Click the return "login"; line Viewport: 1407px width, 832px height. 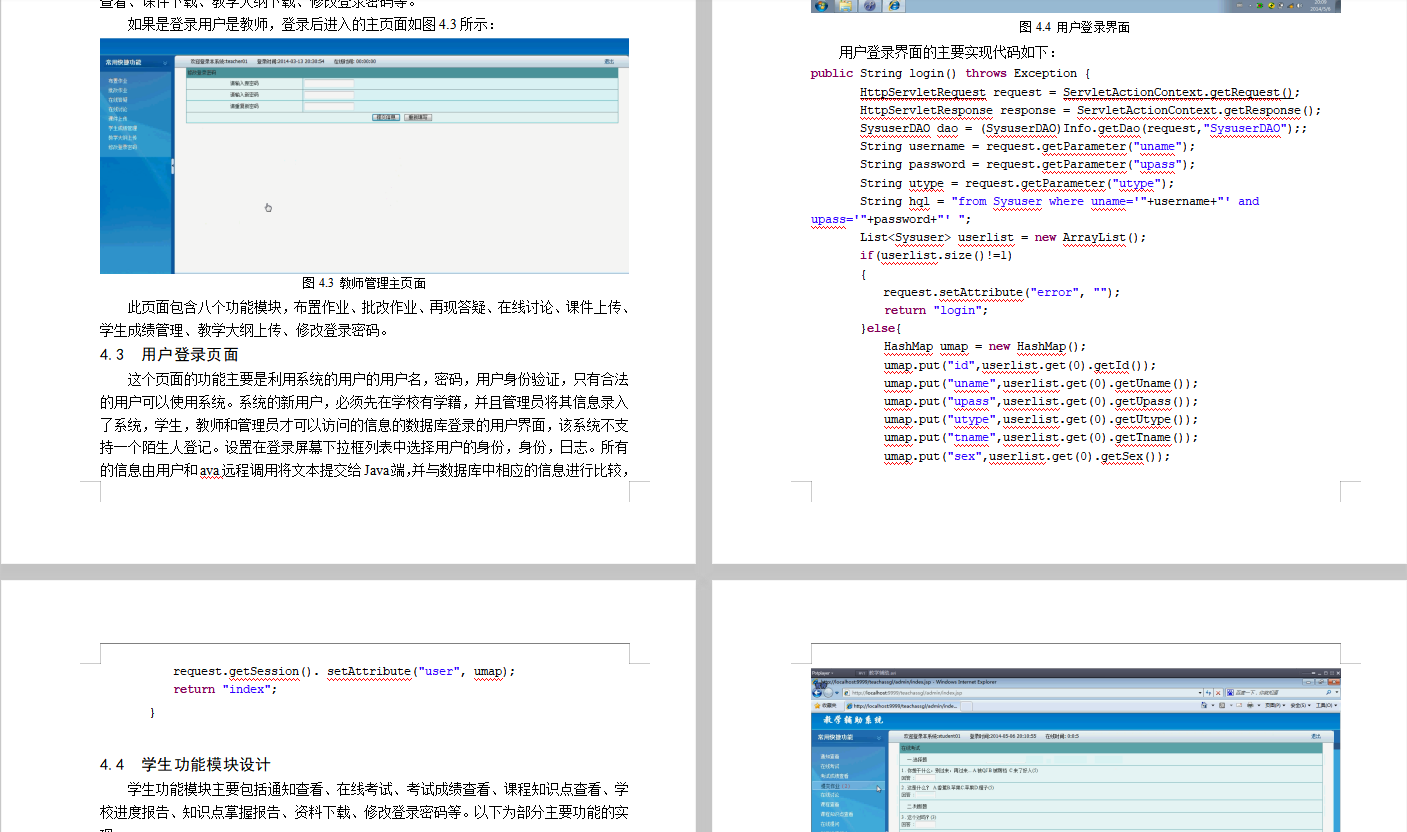(936, 310)
